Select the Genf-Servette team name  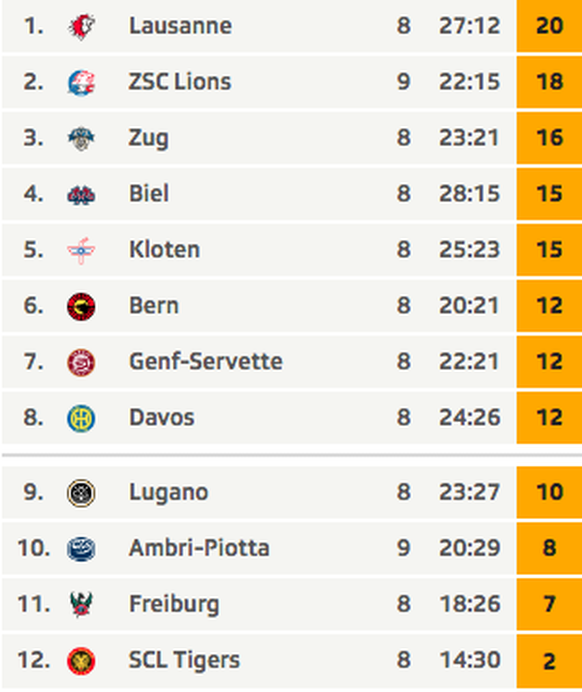click(206, 361)
